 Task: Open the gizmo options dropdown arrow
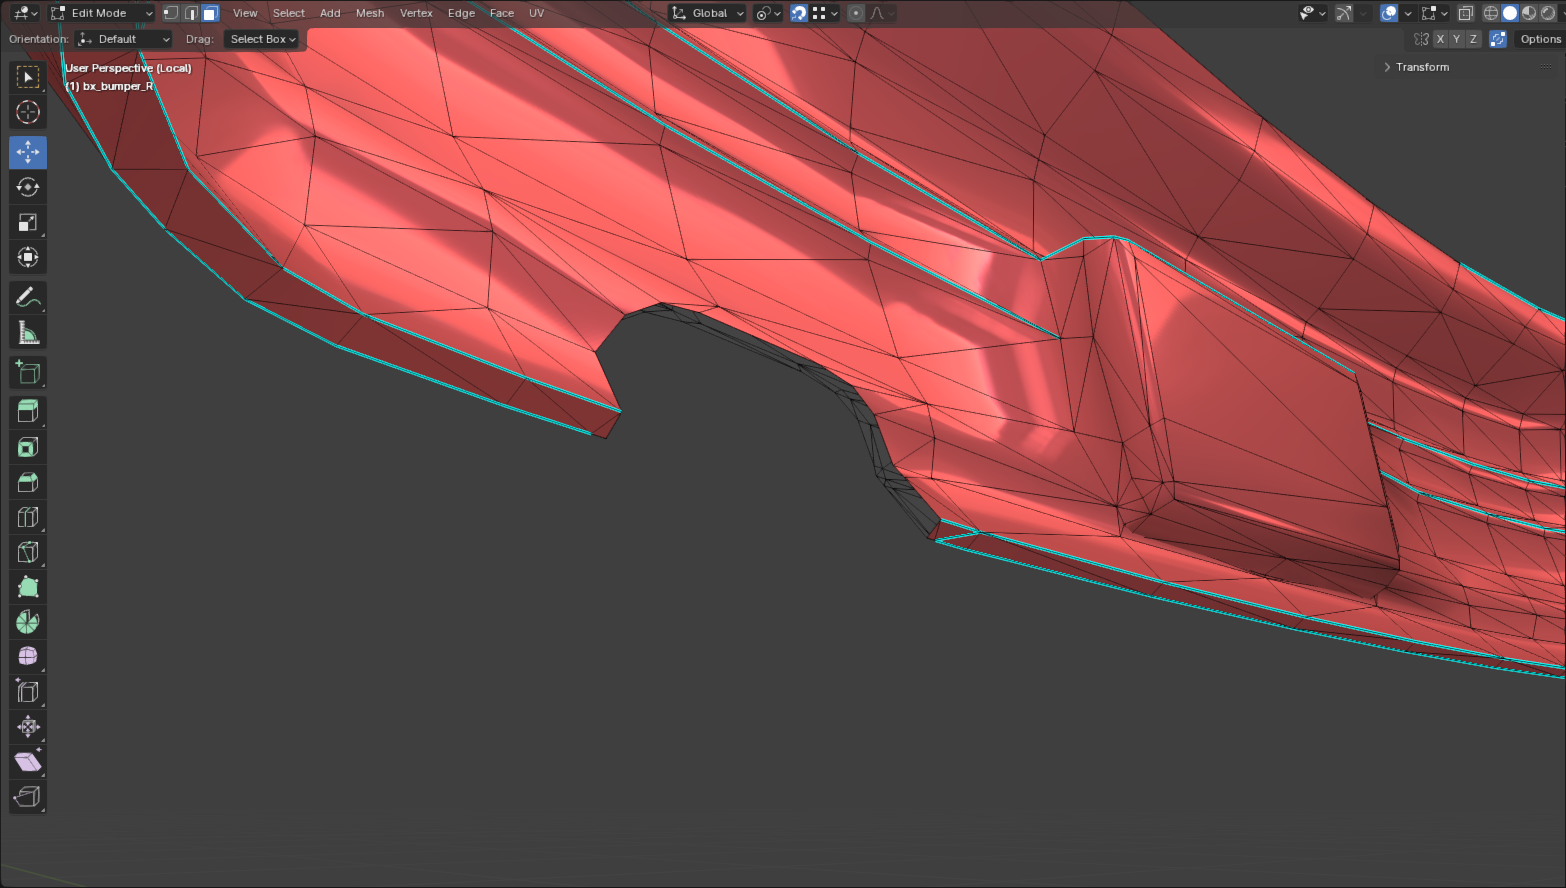(x=1361, y=13)
